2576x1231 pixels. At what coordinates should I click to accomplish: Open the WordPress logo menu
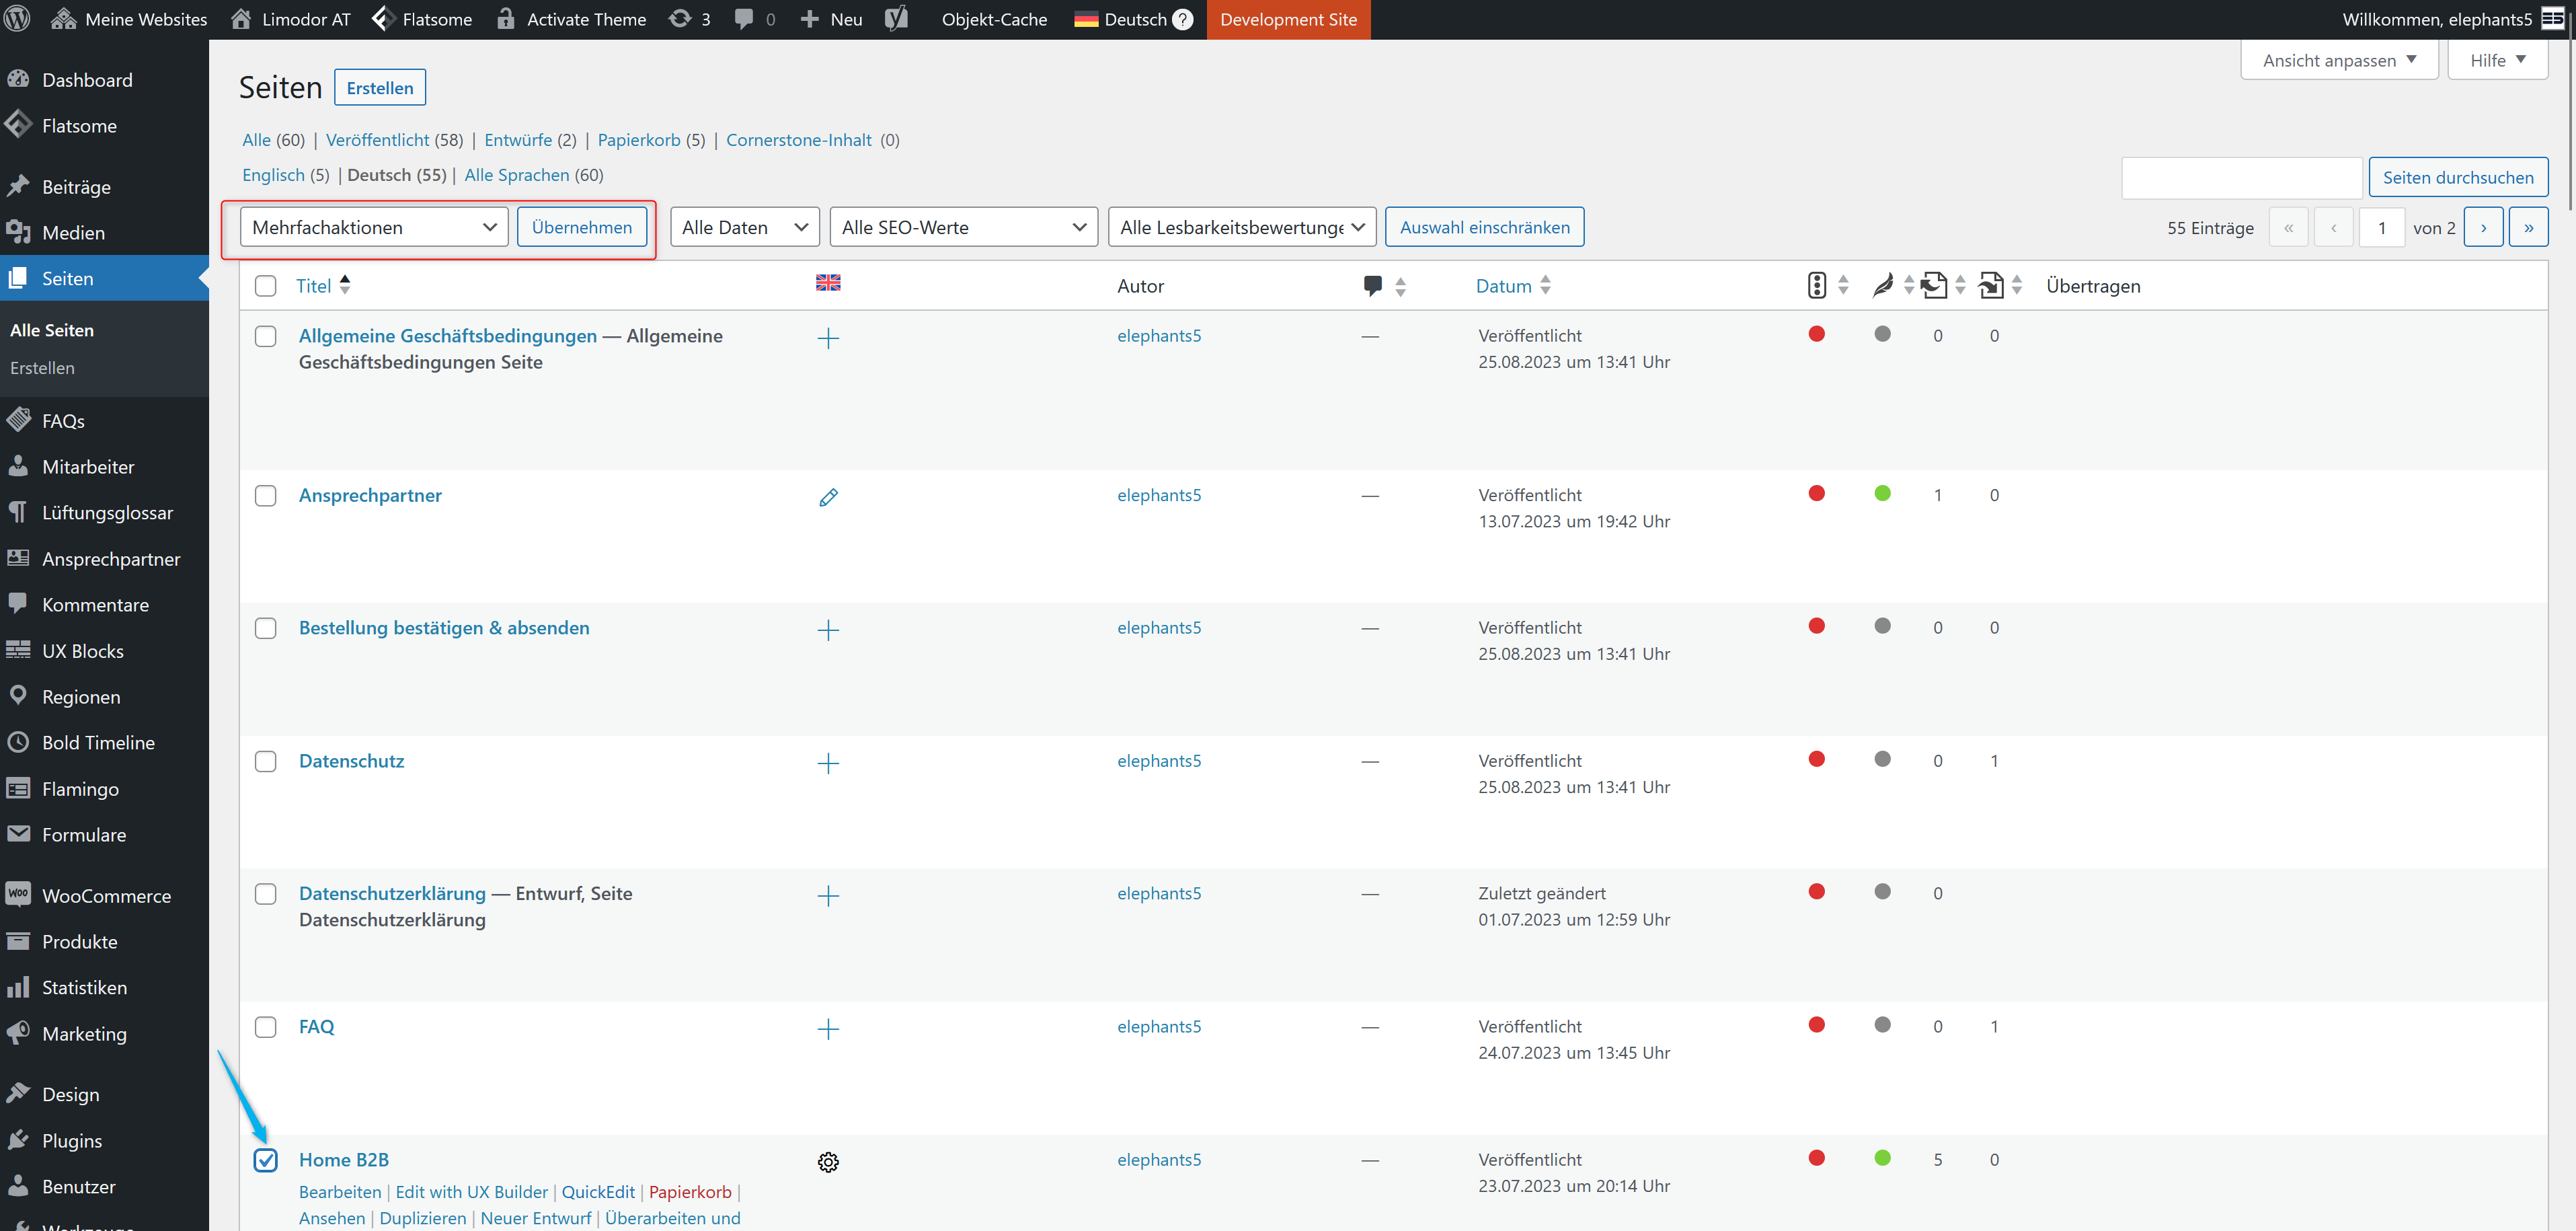(17, 19)
